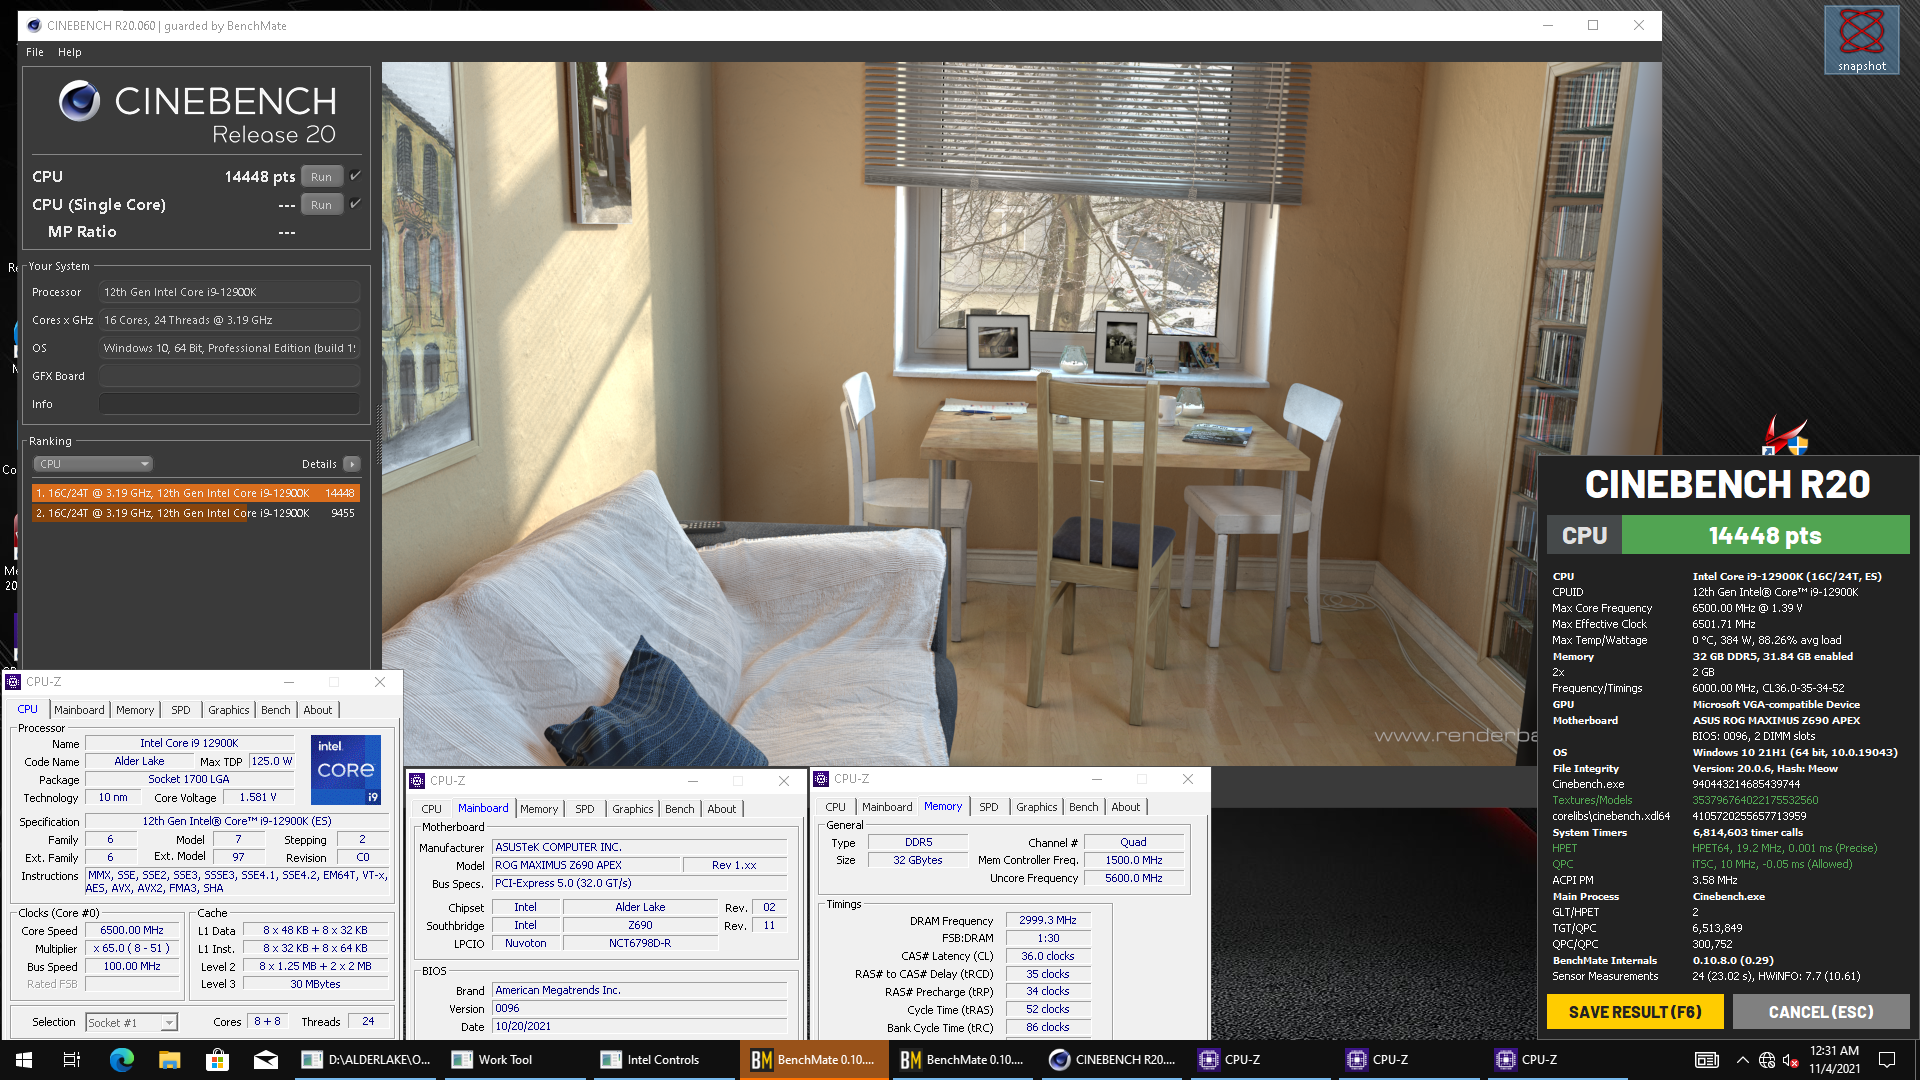Open the Cinebench File menu
Viewport: 1920px width, 1080px height.
click(x=35, y=52)
